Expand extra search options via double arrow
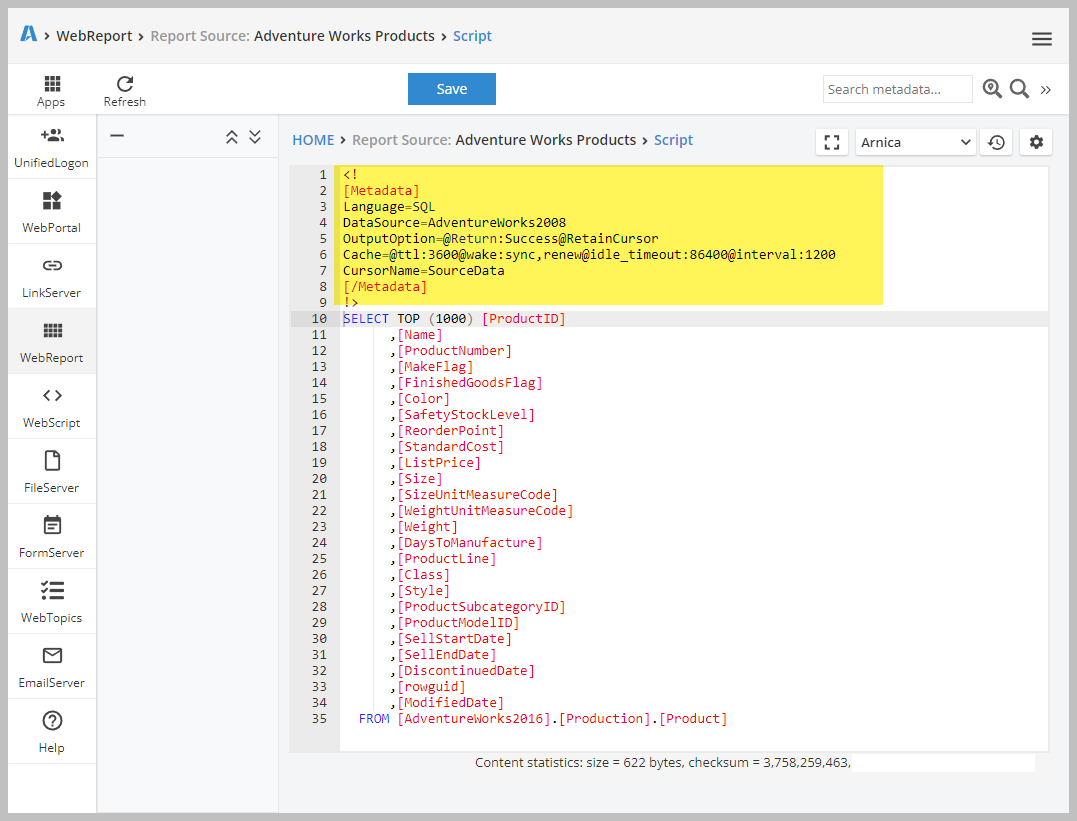 click(1046, 89)
